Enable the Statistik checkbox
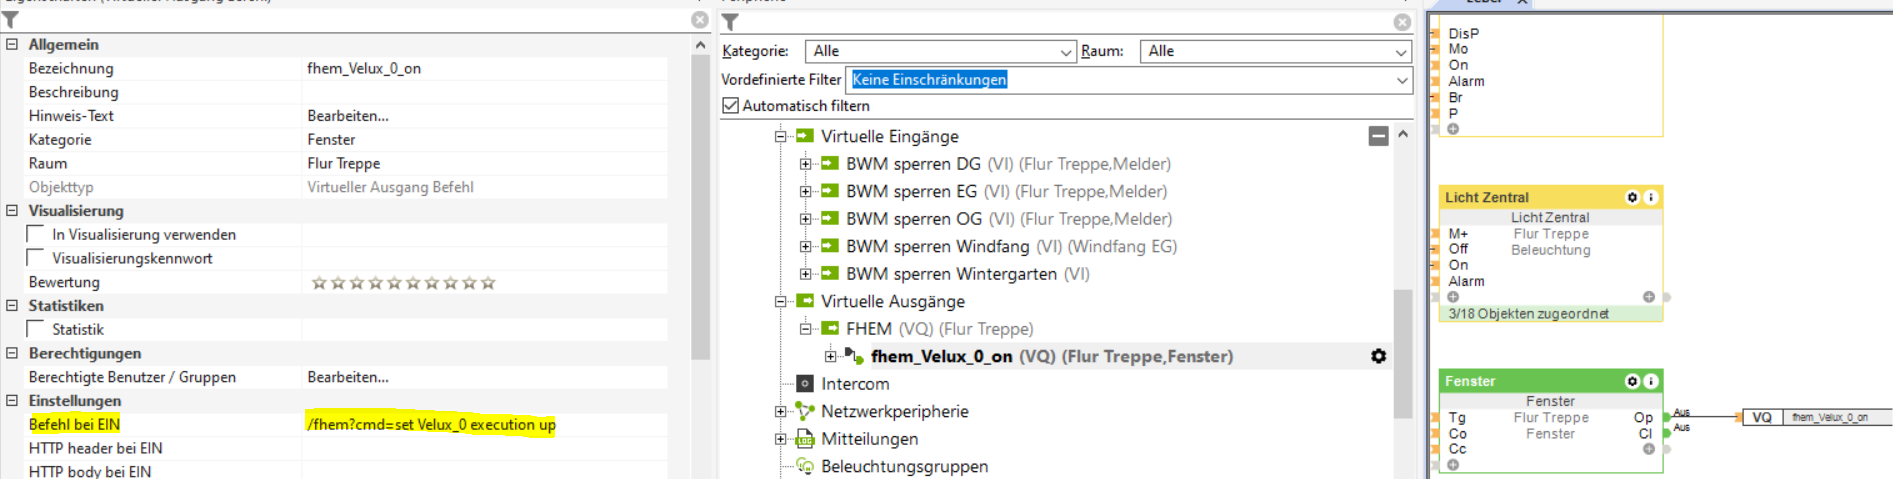This screenshot has width=1893, height=479. tap(35, 329)
